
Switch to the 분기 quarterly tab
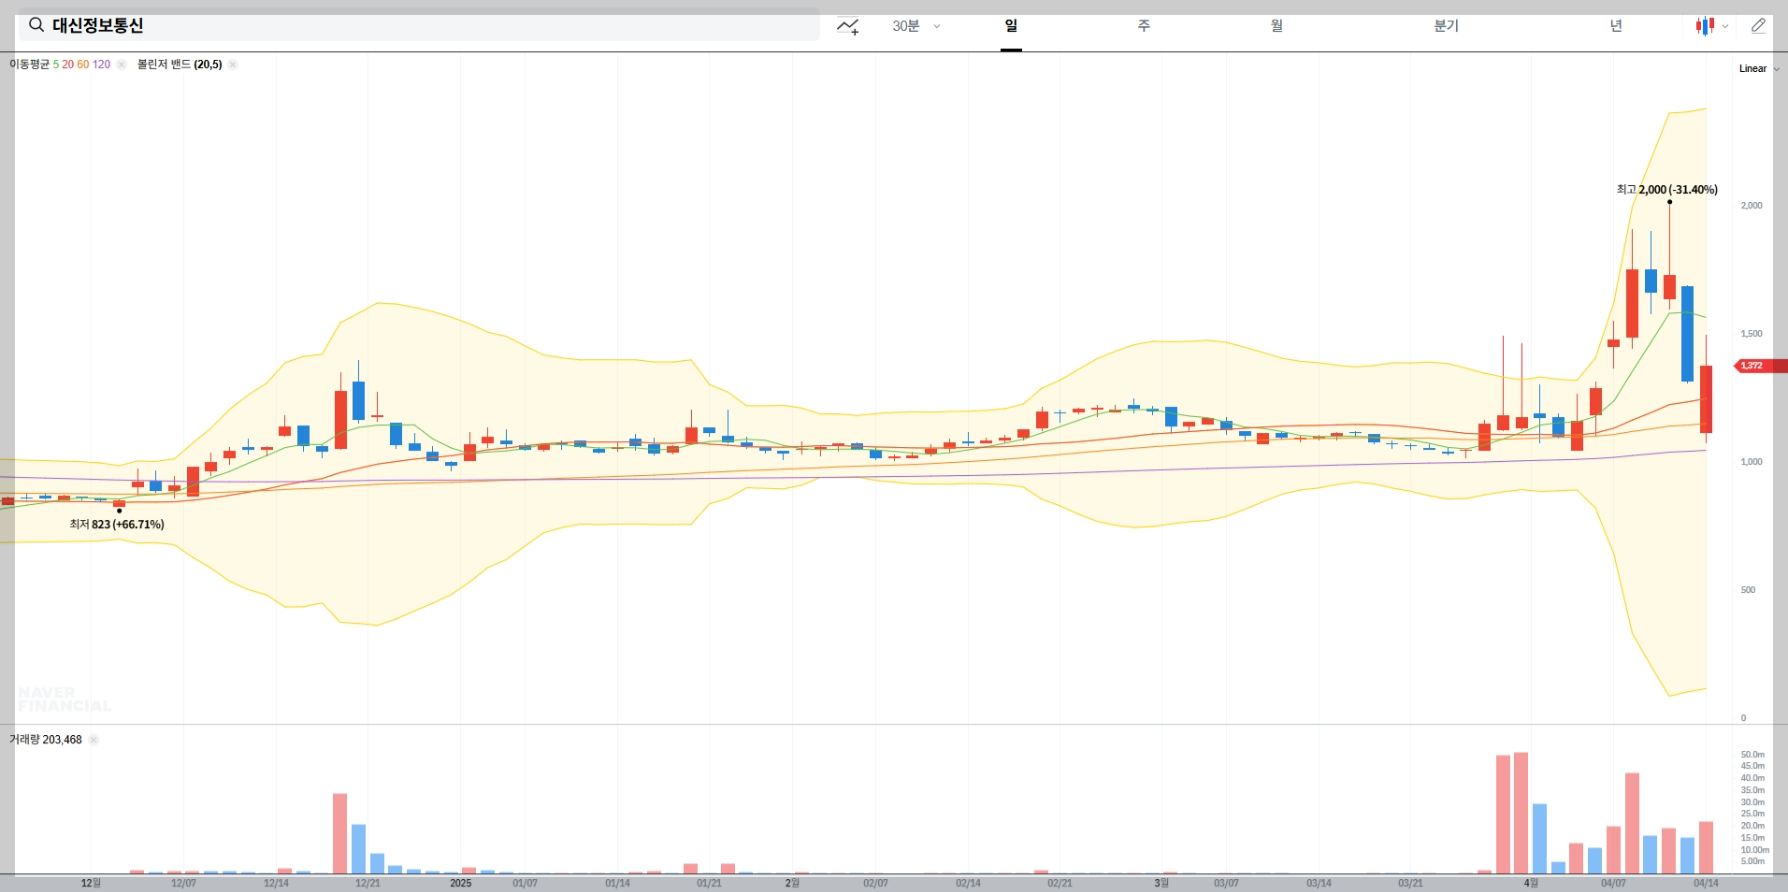(x=1446, y=26)
